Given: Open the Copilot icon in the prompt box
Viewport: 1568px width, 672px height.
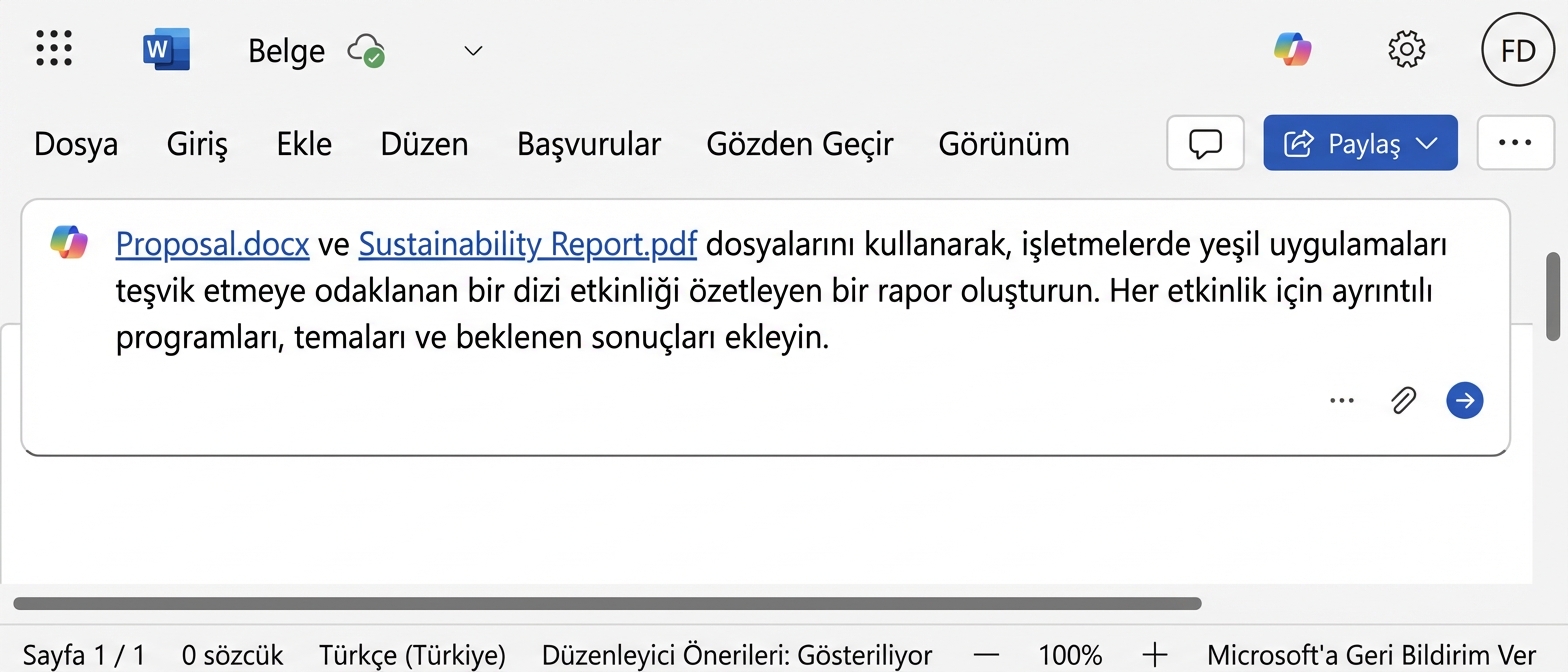Looking at the screenshot, I should 69,243.
